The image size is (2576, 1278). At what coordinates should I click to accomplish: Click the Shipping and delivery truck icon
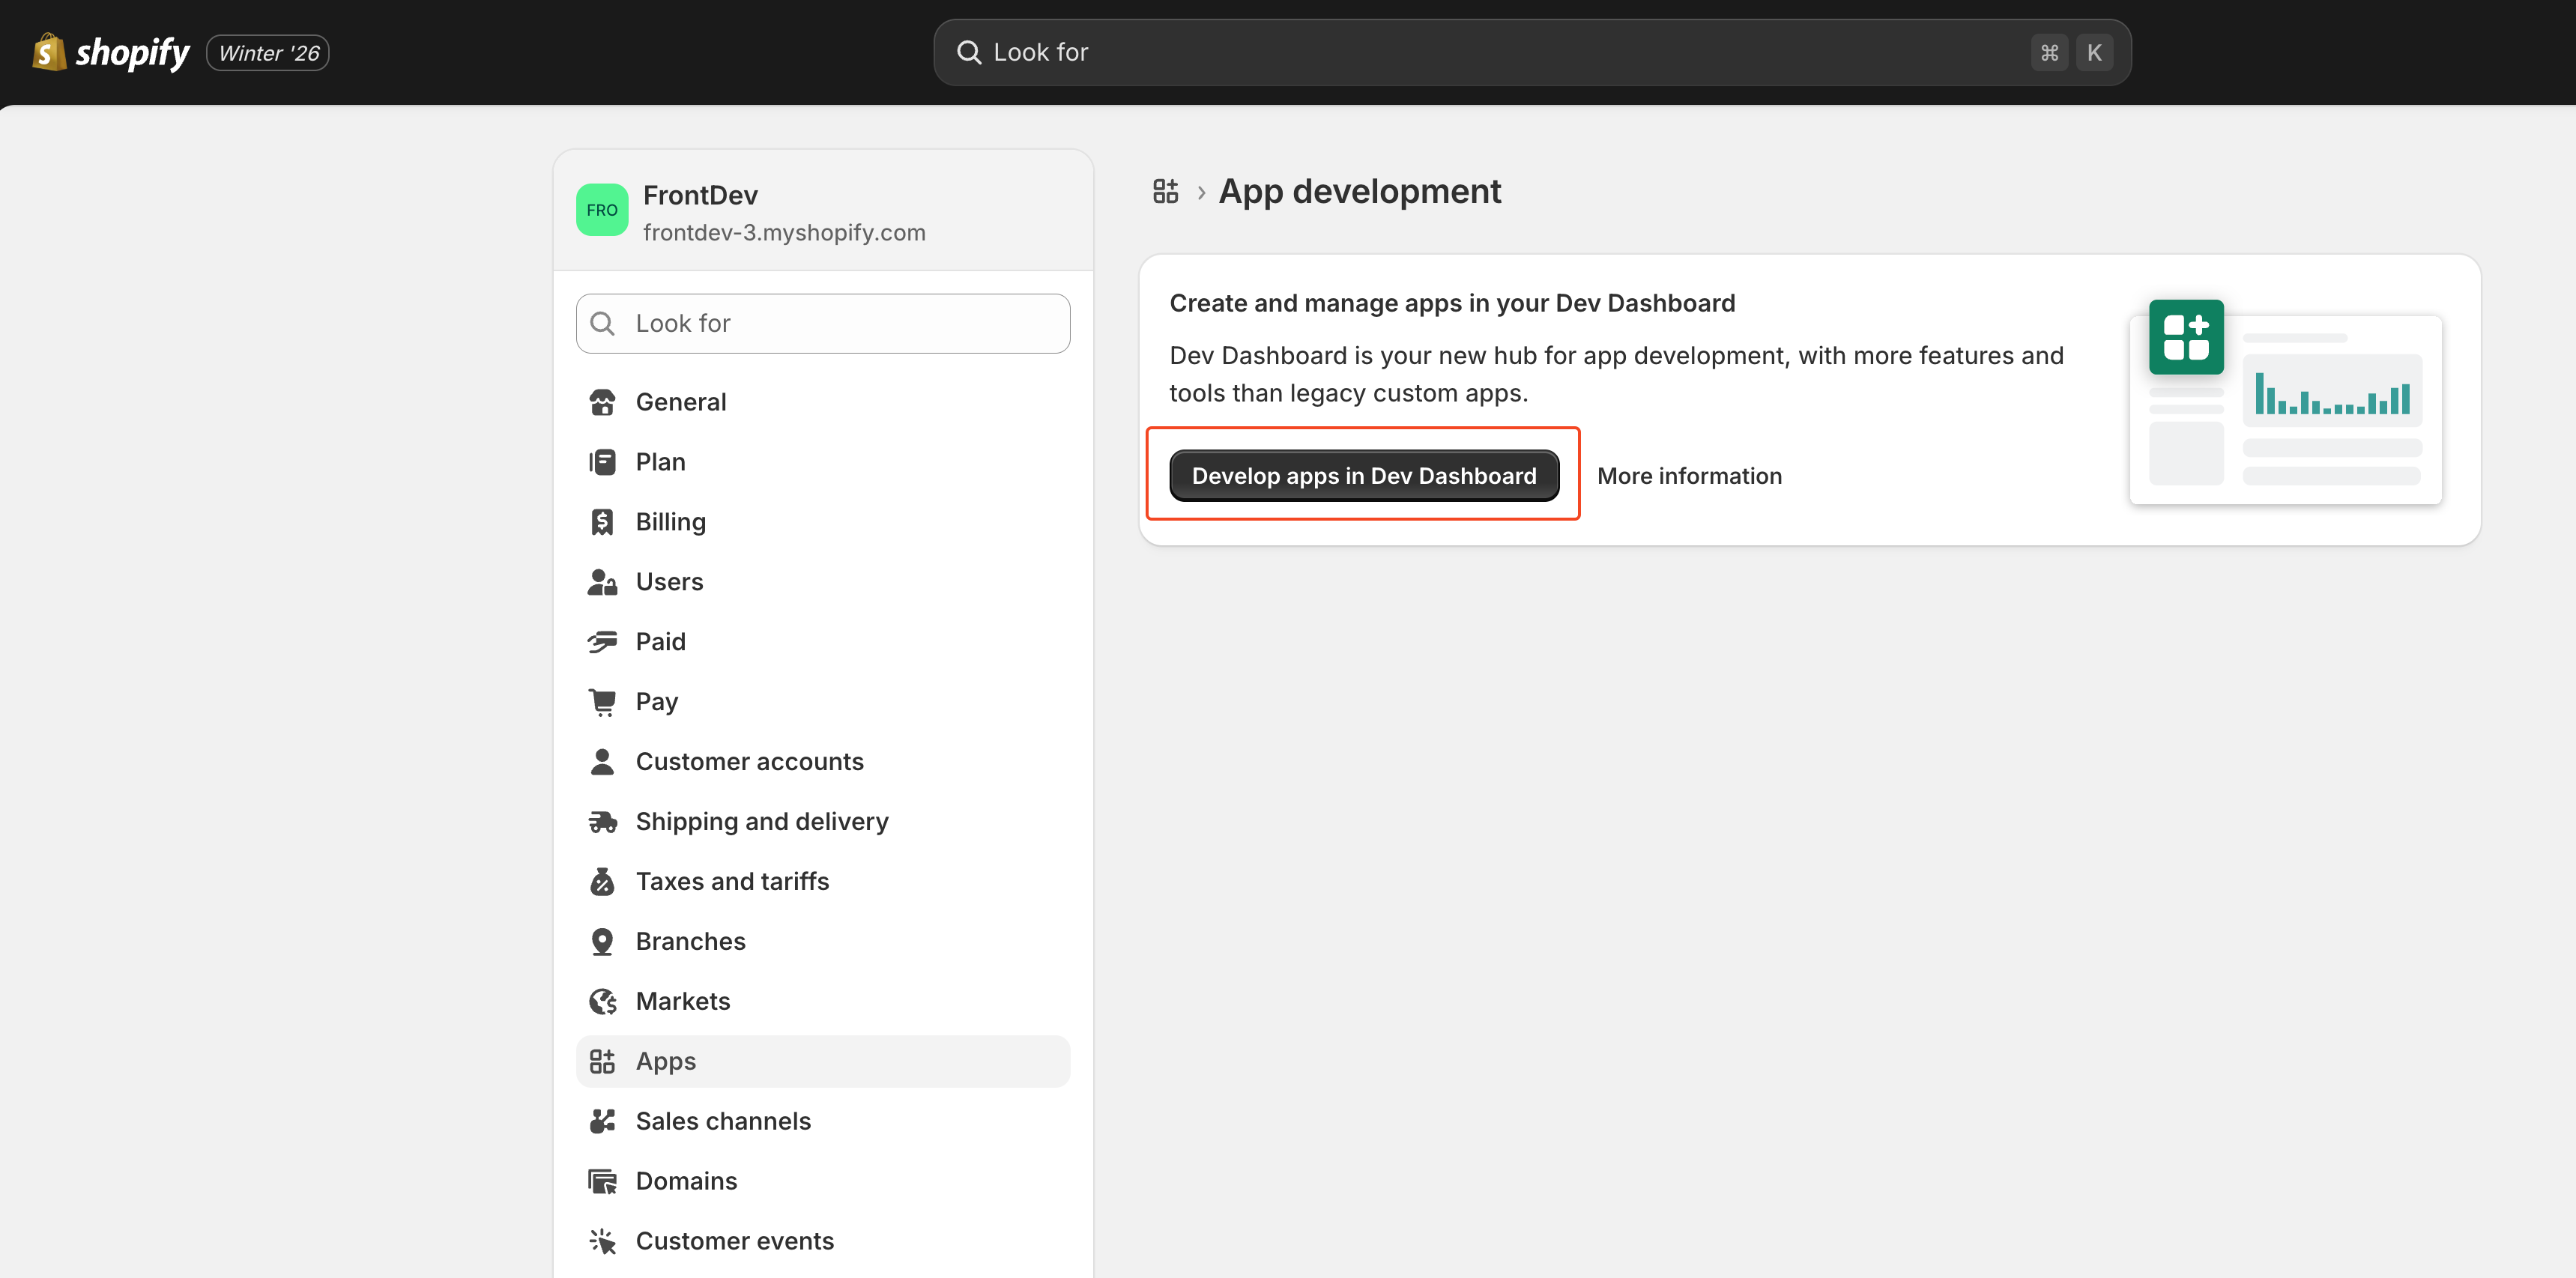(x=602, y=822)
